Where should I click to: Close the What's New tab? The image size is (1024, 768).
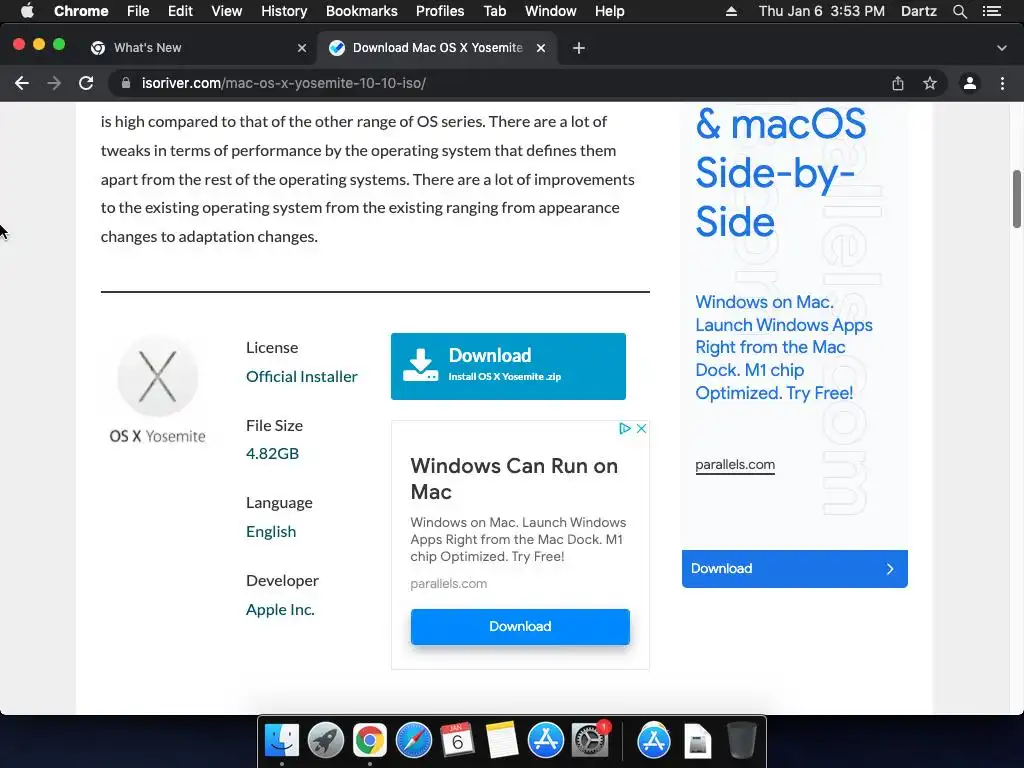(x=302, y=48)
